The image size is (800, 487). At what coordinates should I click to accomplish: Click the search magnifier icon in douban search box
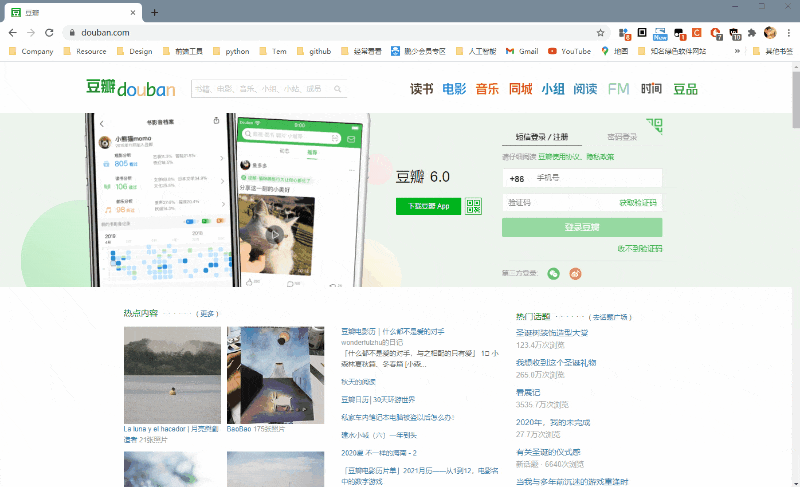(338, 89)
